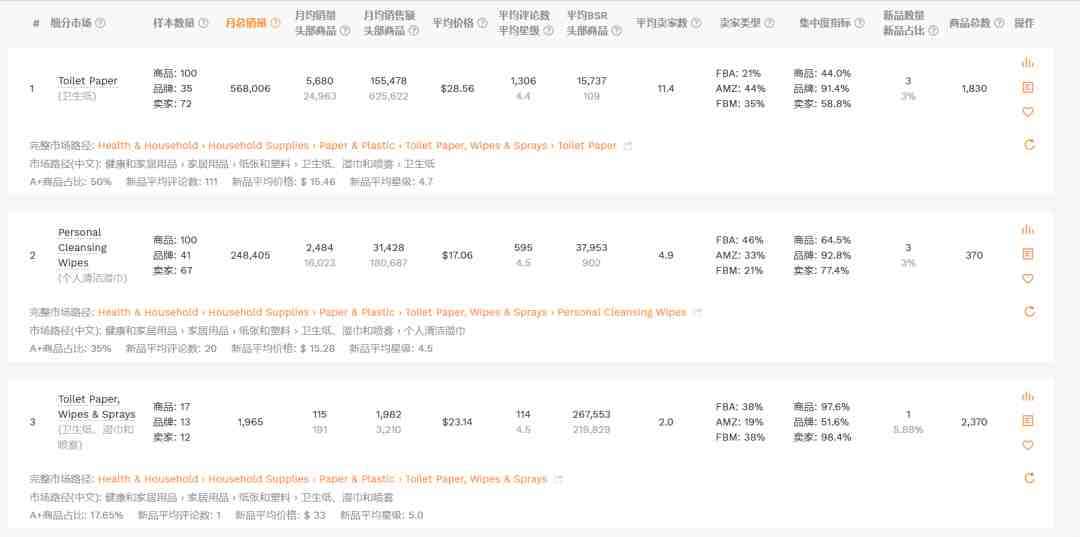Sort by the 商品总数 column header
Screen dimensions: 1080x537
[970, 23]
